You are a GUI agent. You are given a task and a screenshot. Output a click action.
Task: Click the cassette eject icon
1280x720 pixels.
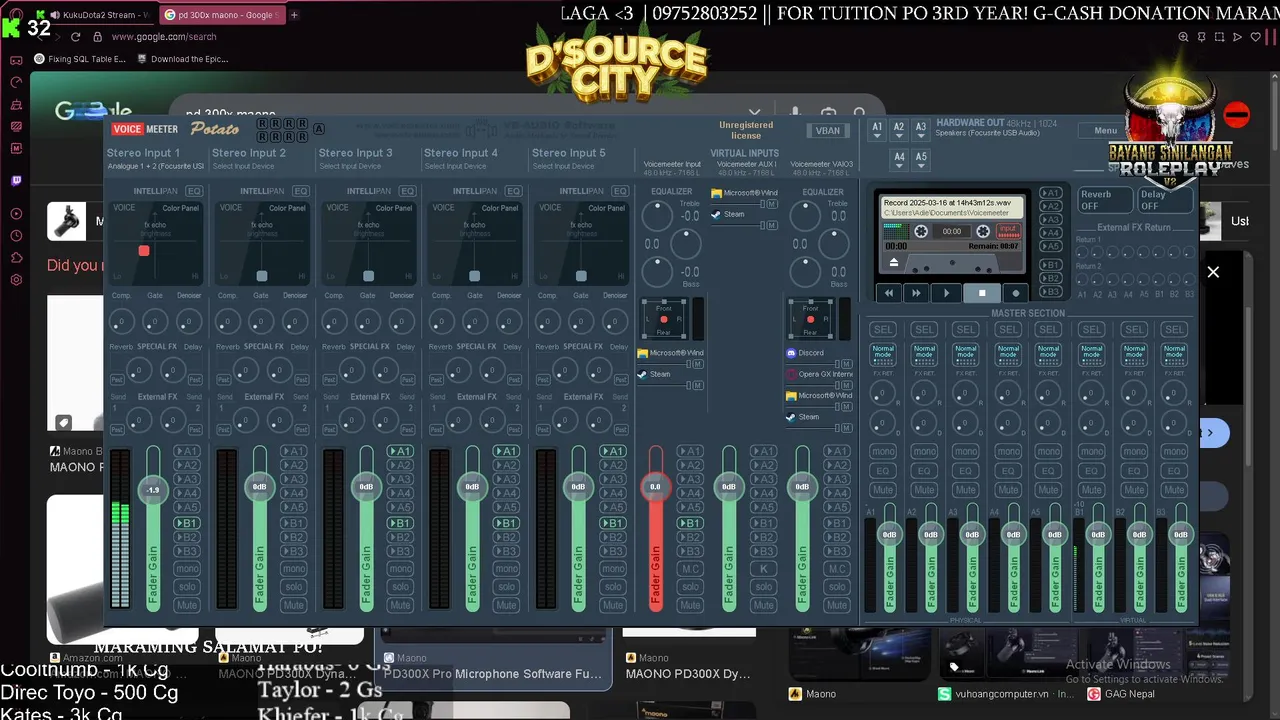[x=894, y=263]
